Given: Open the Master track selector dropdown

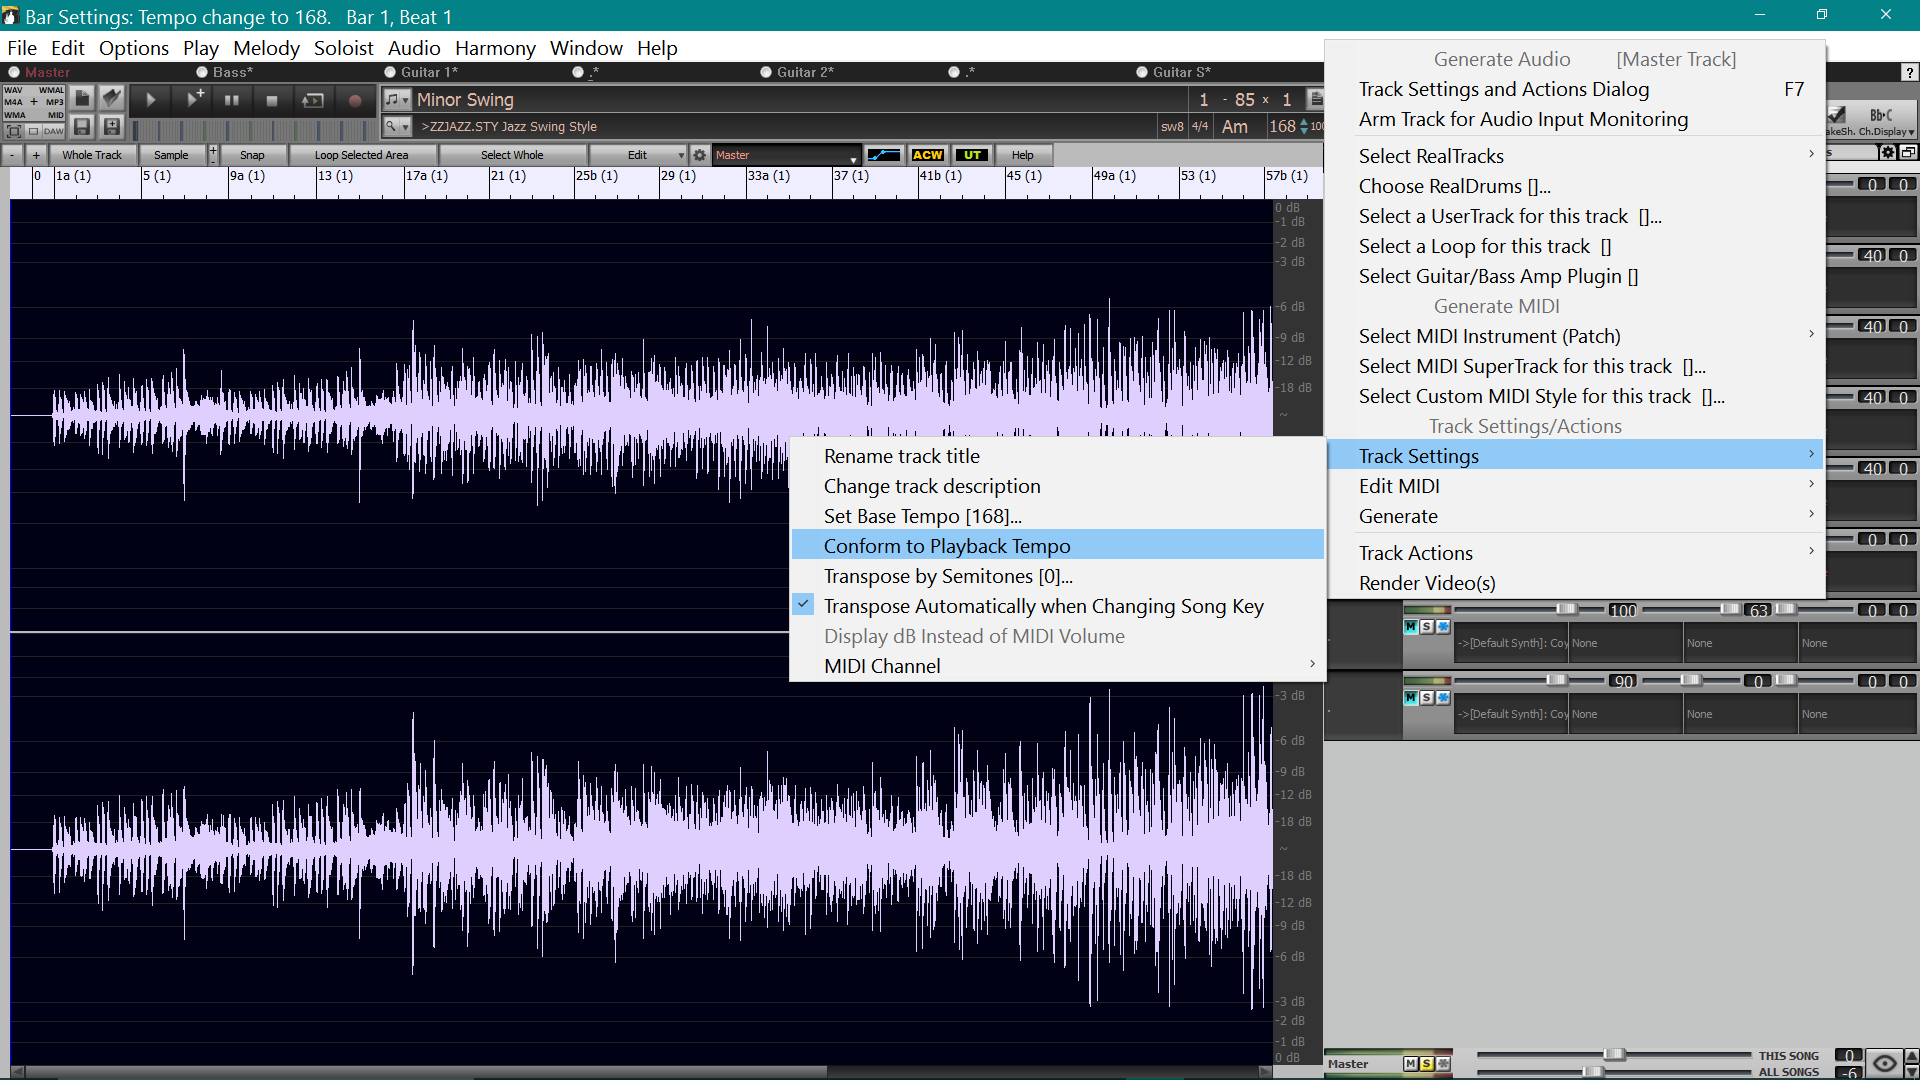Looking at the screenshot, I should pyautogui.click(x=786, y=155).
